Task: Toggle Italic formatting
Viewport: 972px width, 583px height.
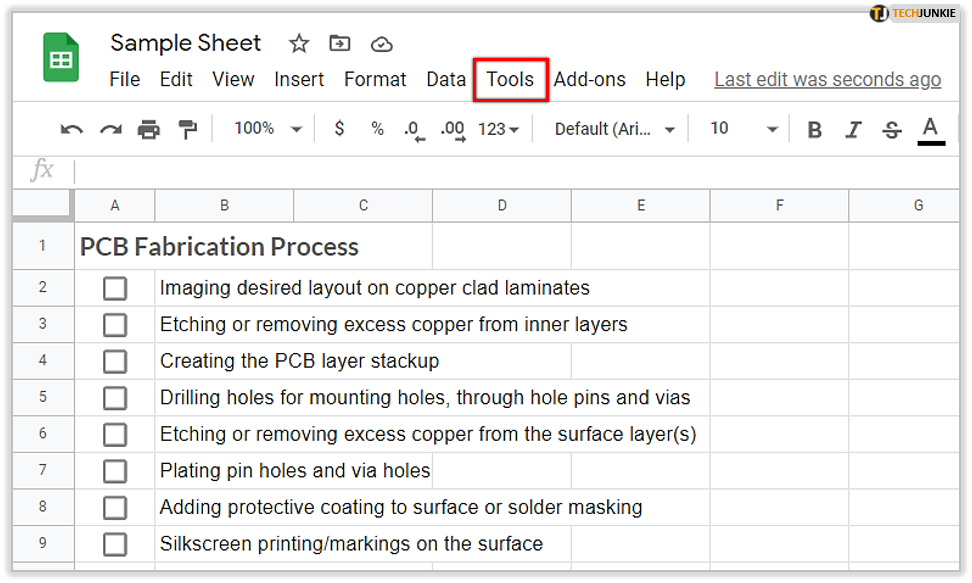Action: pyautogui.click(x=853, y=129)
